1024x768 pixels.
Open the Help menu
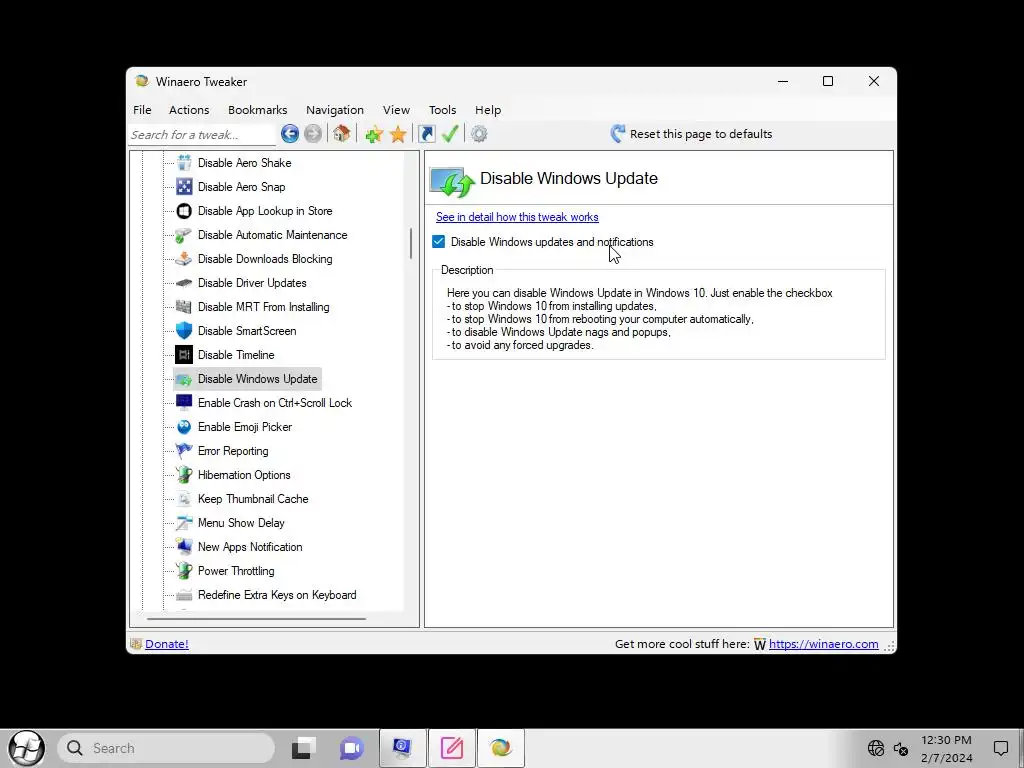pos(488,110)
